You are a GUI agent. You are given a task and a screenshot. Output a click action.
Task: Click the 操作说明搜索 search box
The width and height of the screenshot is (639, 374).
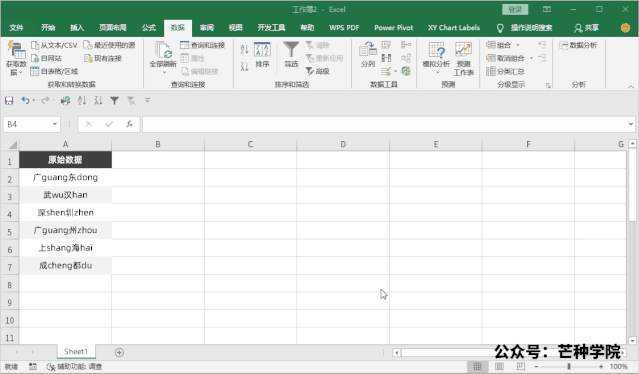(x=531, y=28)
